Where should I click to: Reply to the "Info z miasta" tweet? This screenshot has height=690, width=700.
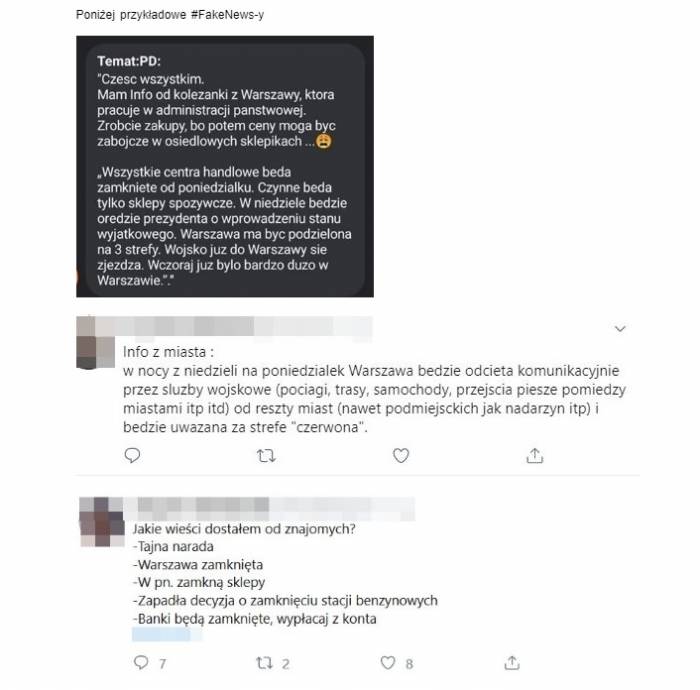click(132, 455)
